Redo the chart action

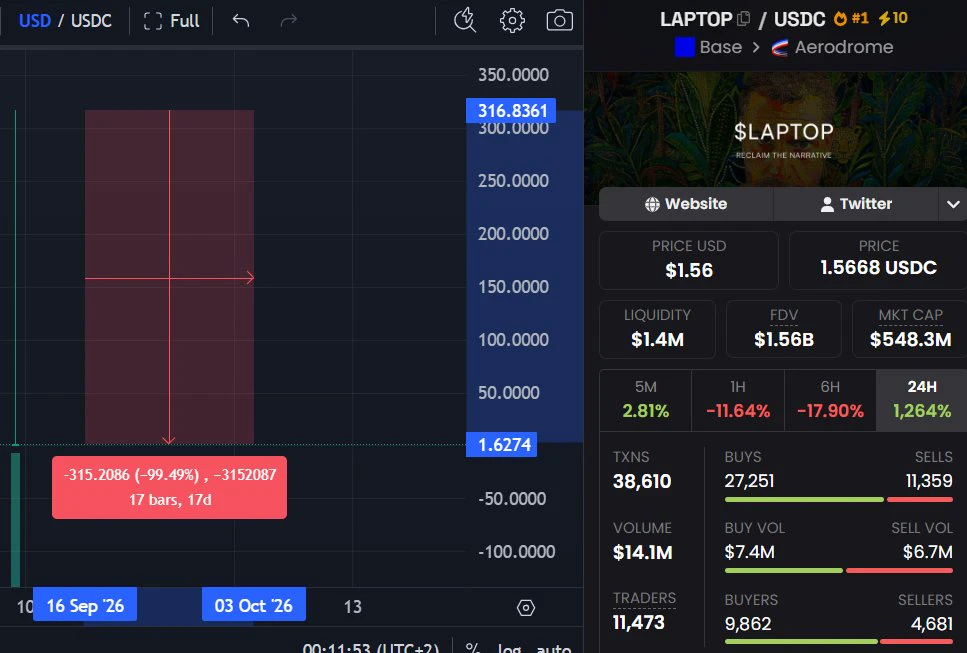click(x=289, y=21)
